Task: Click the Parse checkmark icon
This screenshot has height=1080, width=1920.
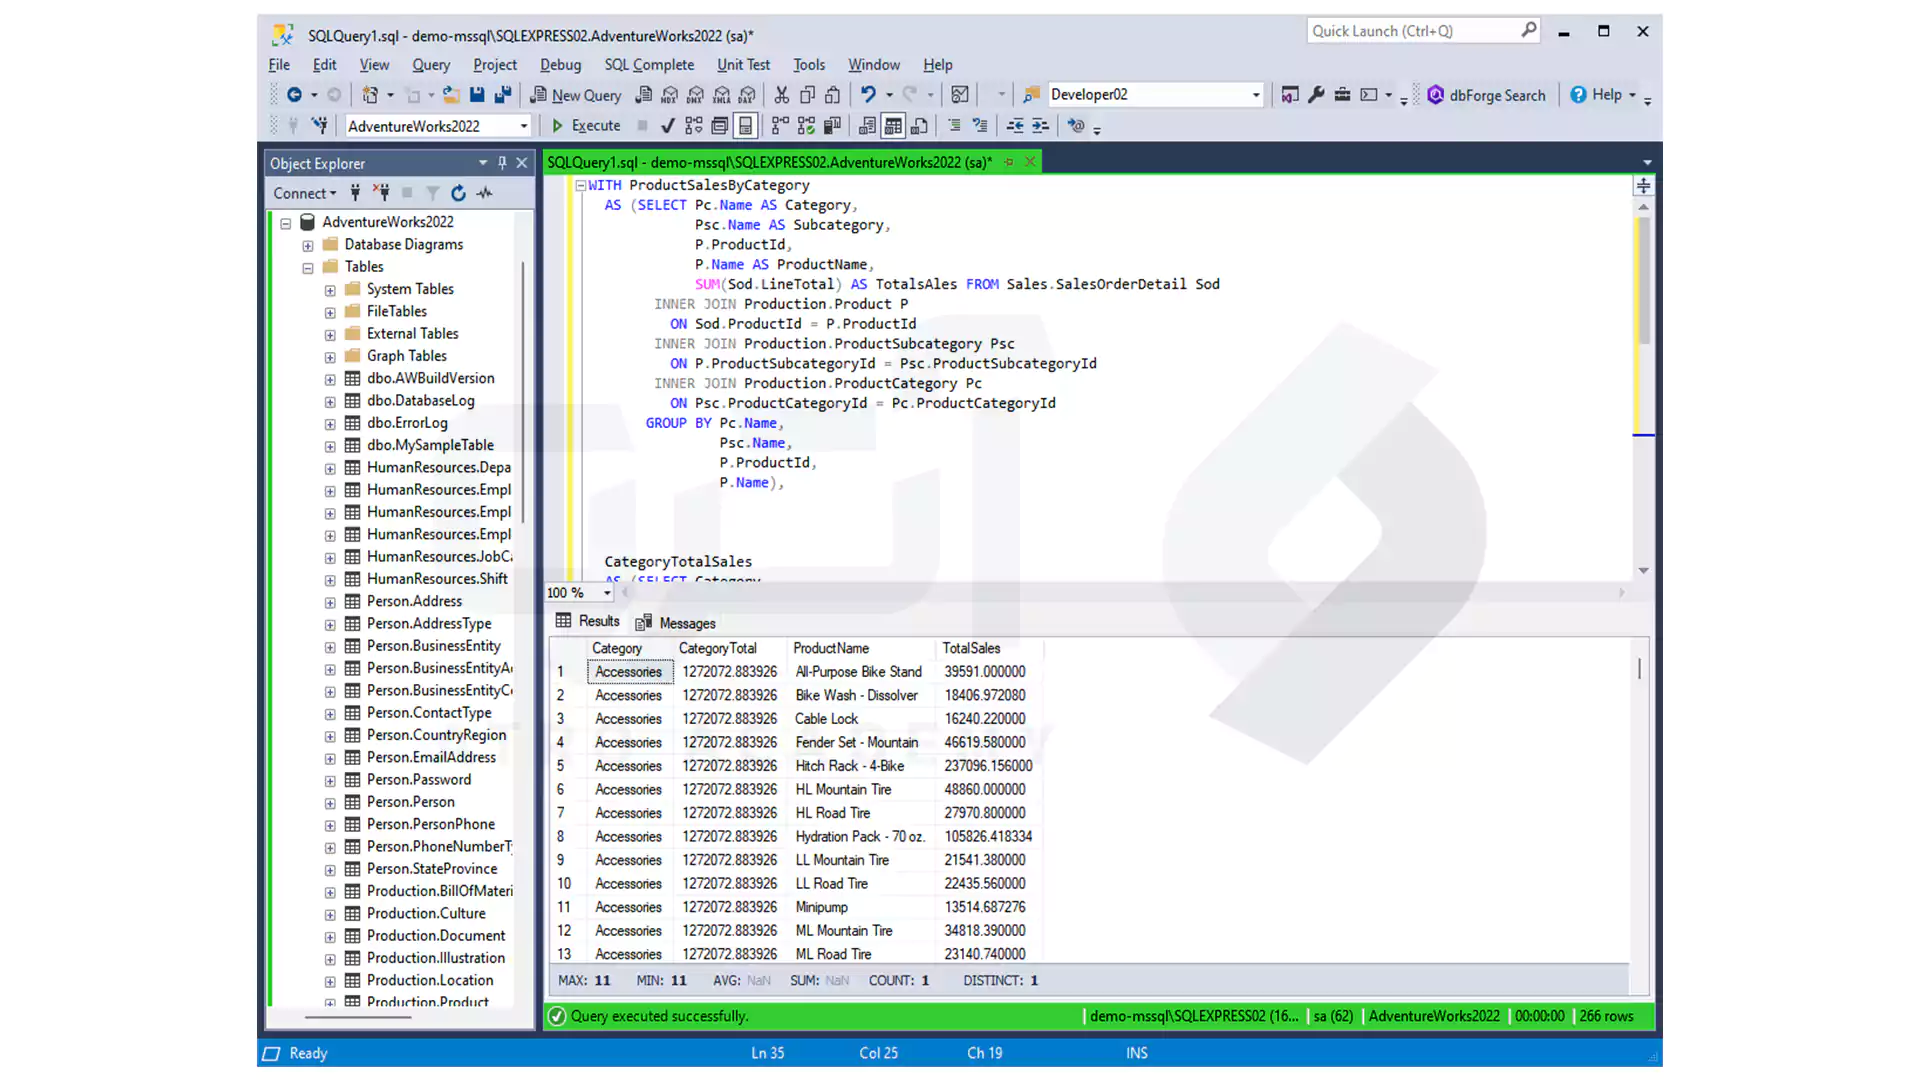Action: [667, 126]
